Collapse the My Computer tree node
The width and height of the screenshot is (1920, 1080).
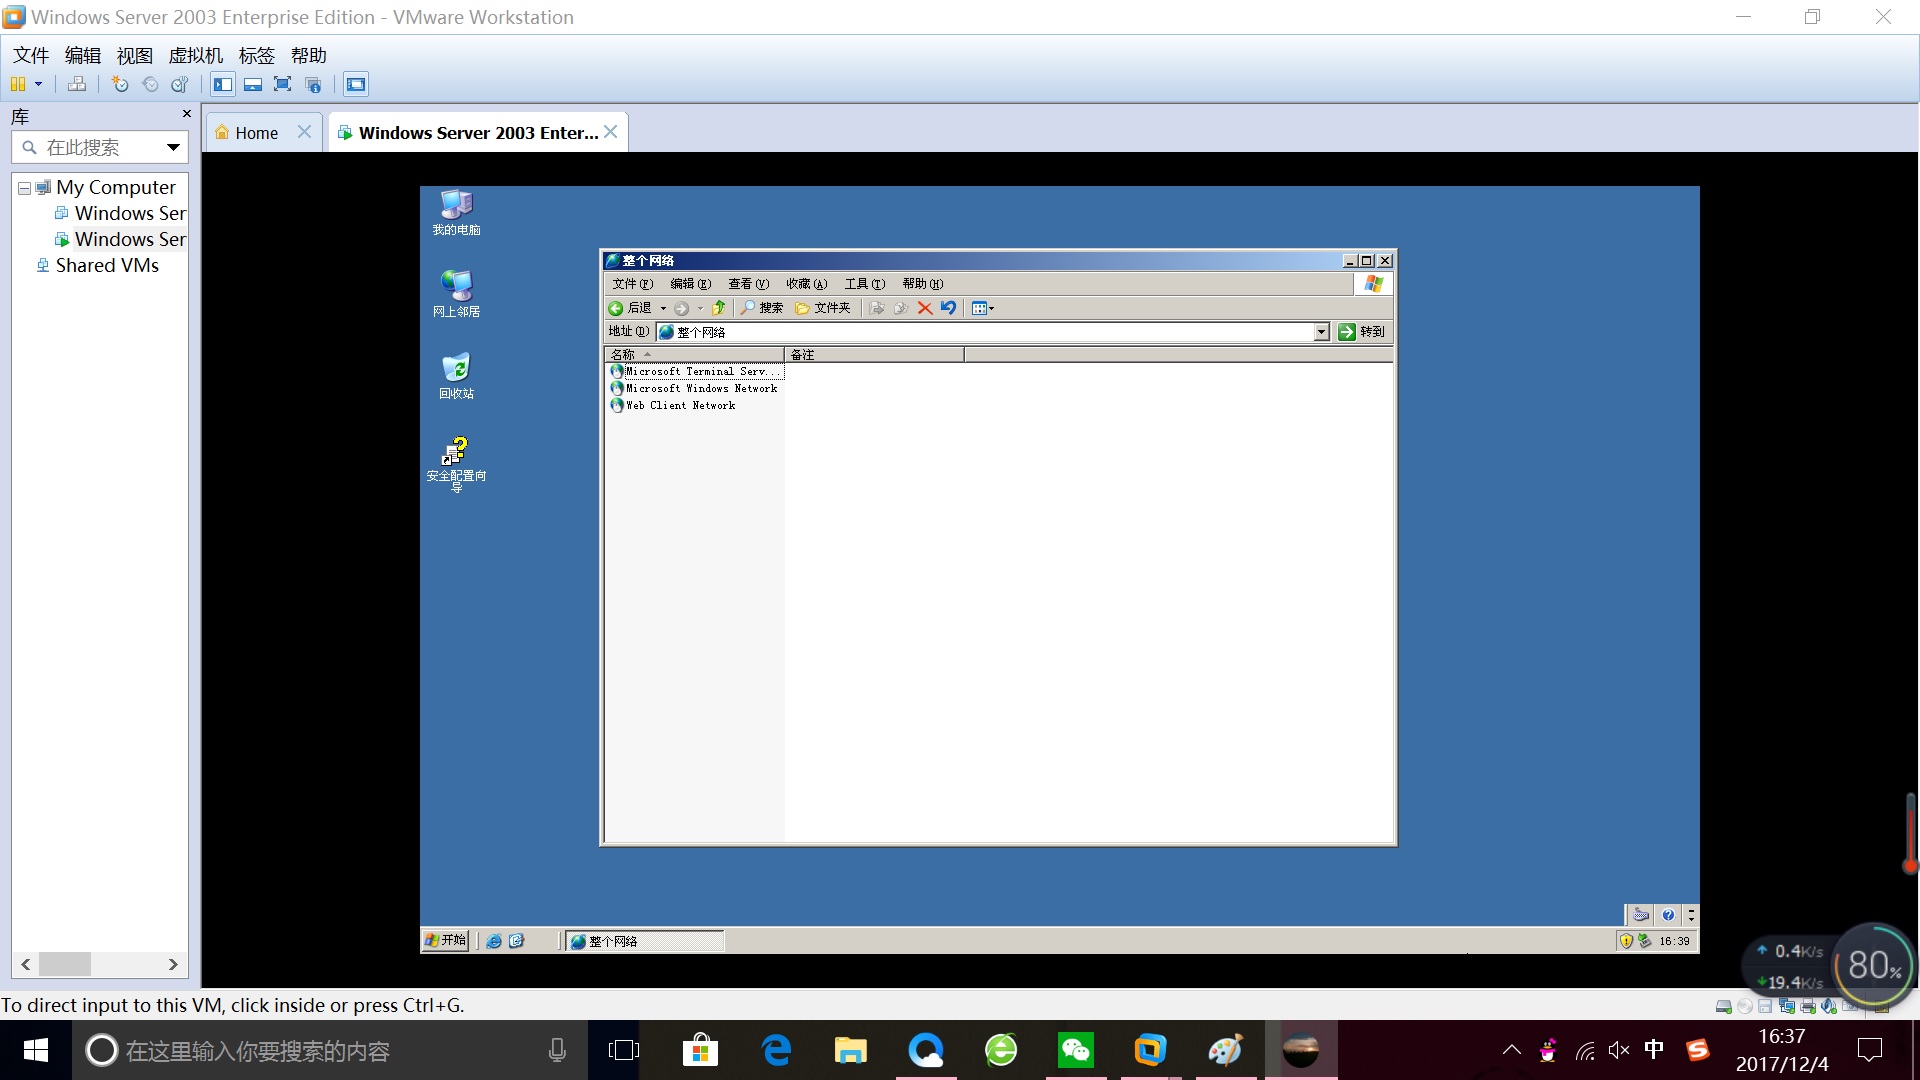tap(24, 188)
